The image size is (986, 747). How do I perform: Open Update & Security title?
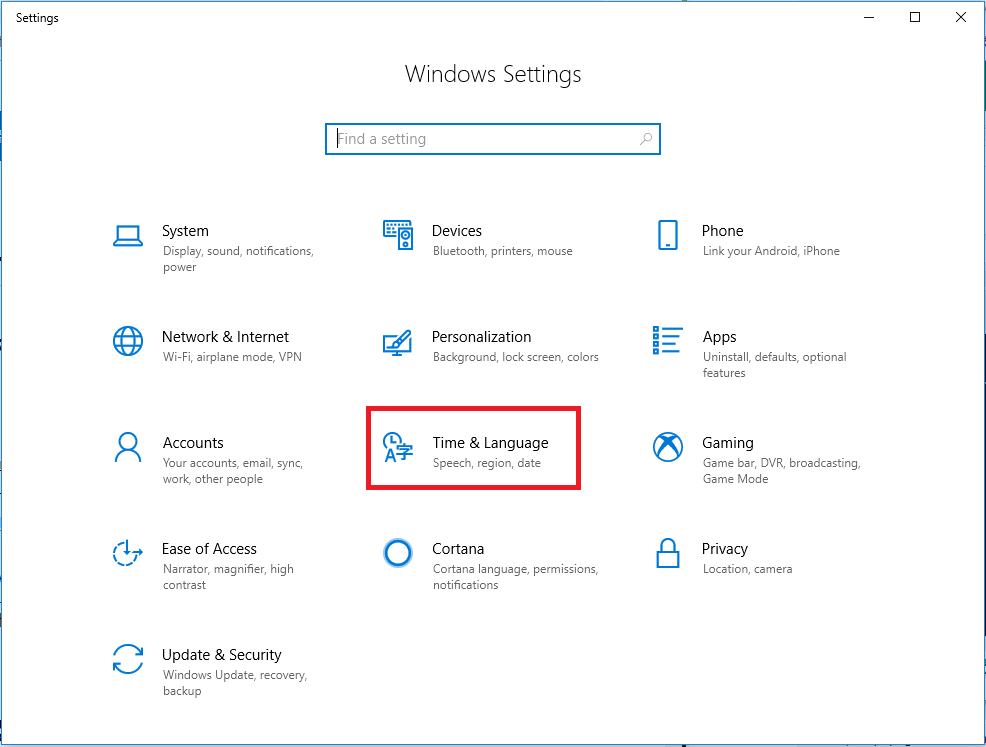point(222,655)
